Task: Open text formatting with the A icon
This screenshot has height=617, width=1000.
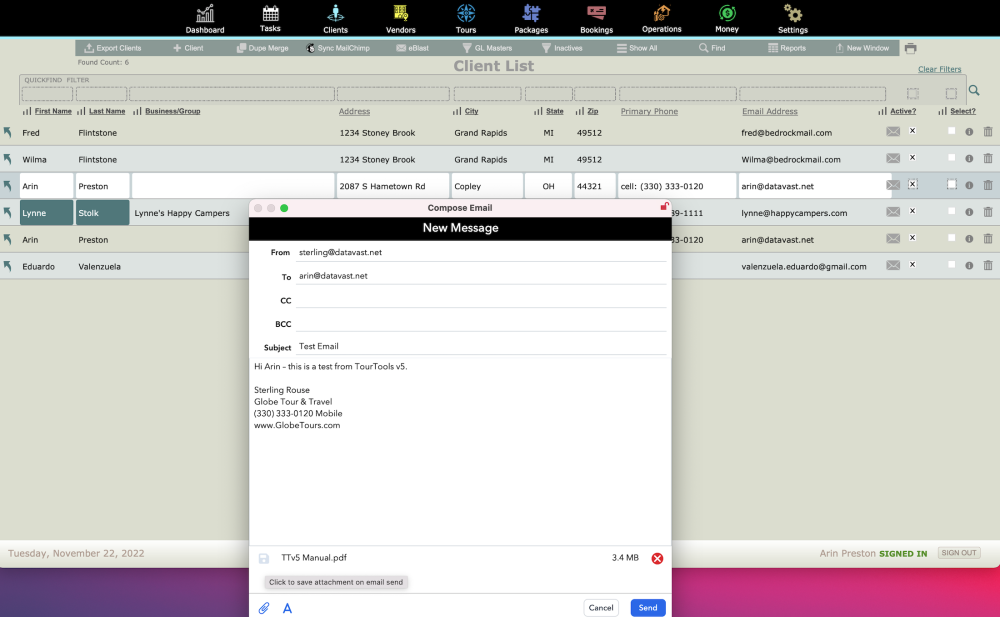Action: 288,608
